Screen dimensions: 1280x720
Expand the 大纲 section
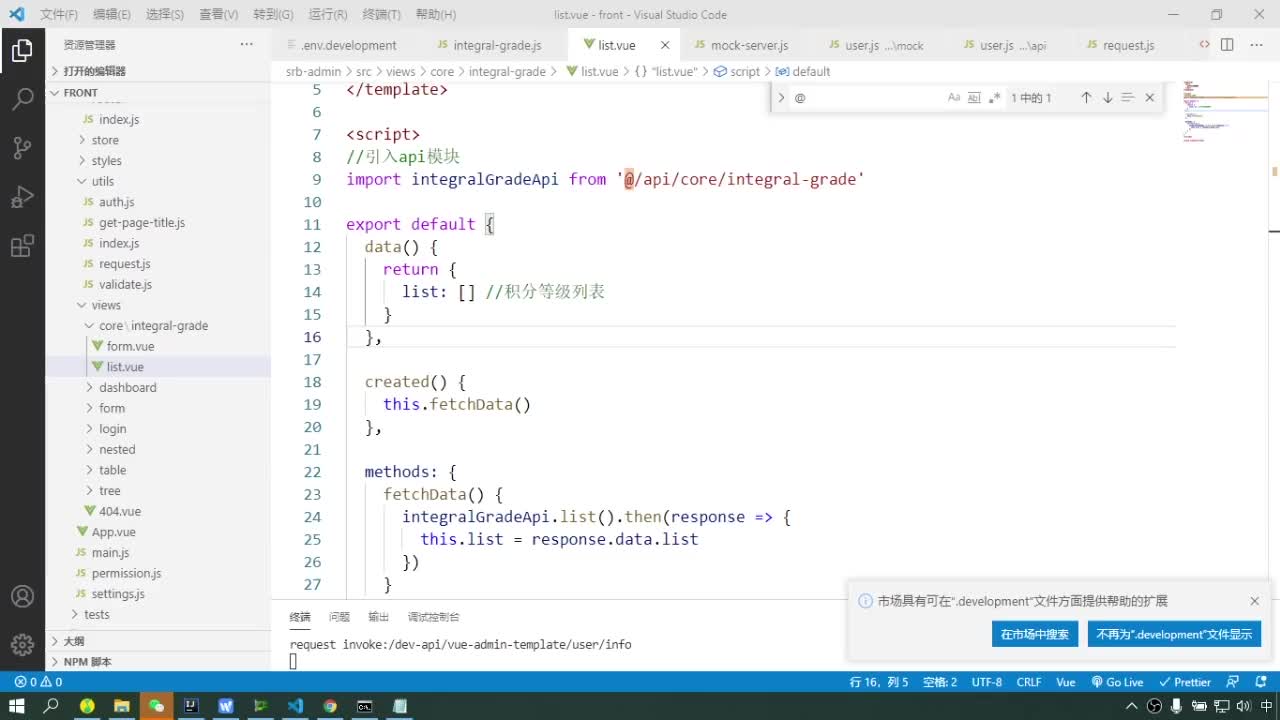coord(158,641)
